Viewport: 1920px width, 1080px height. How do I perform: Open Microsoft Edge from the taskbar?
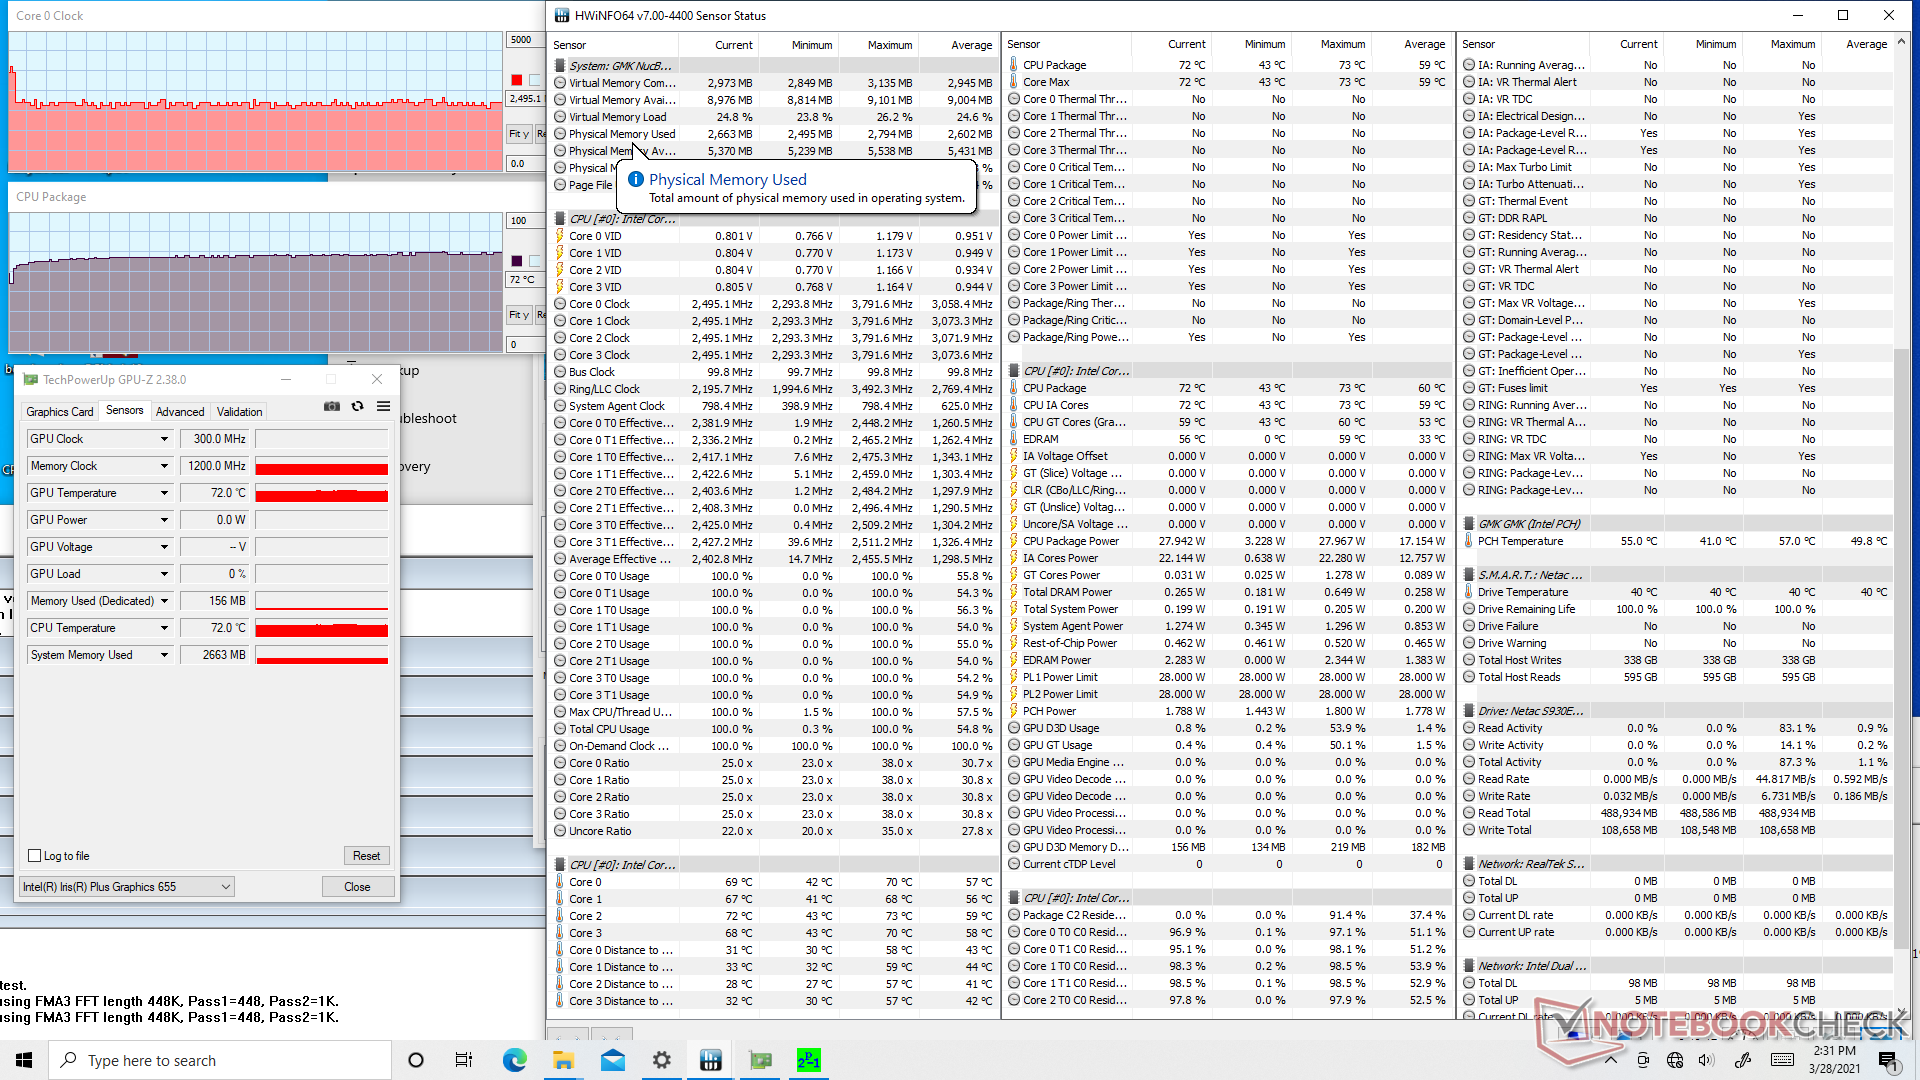click(x=514, y=1060)
